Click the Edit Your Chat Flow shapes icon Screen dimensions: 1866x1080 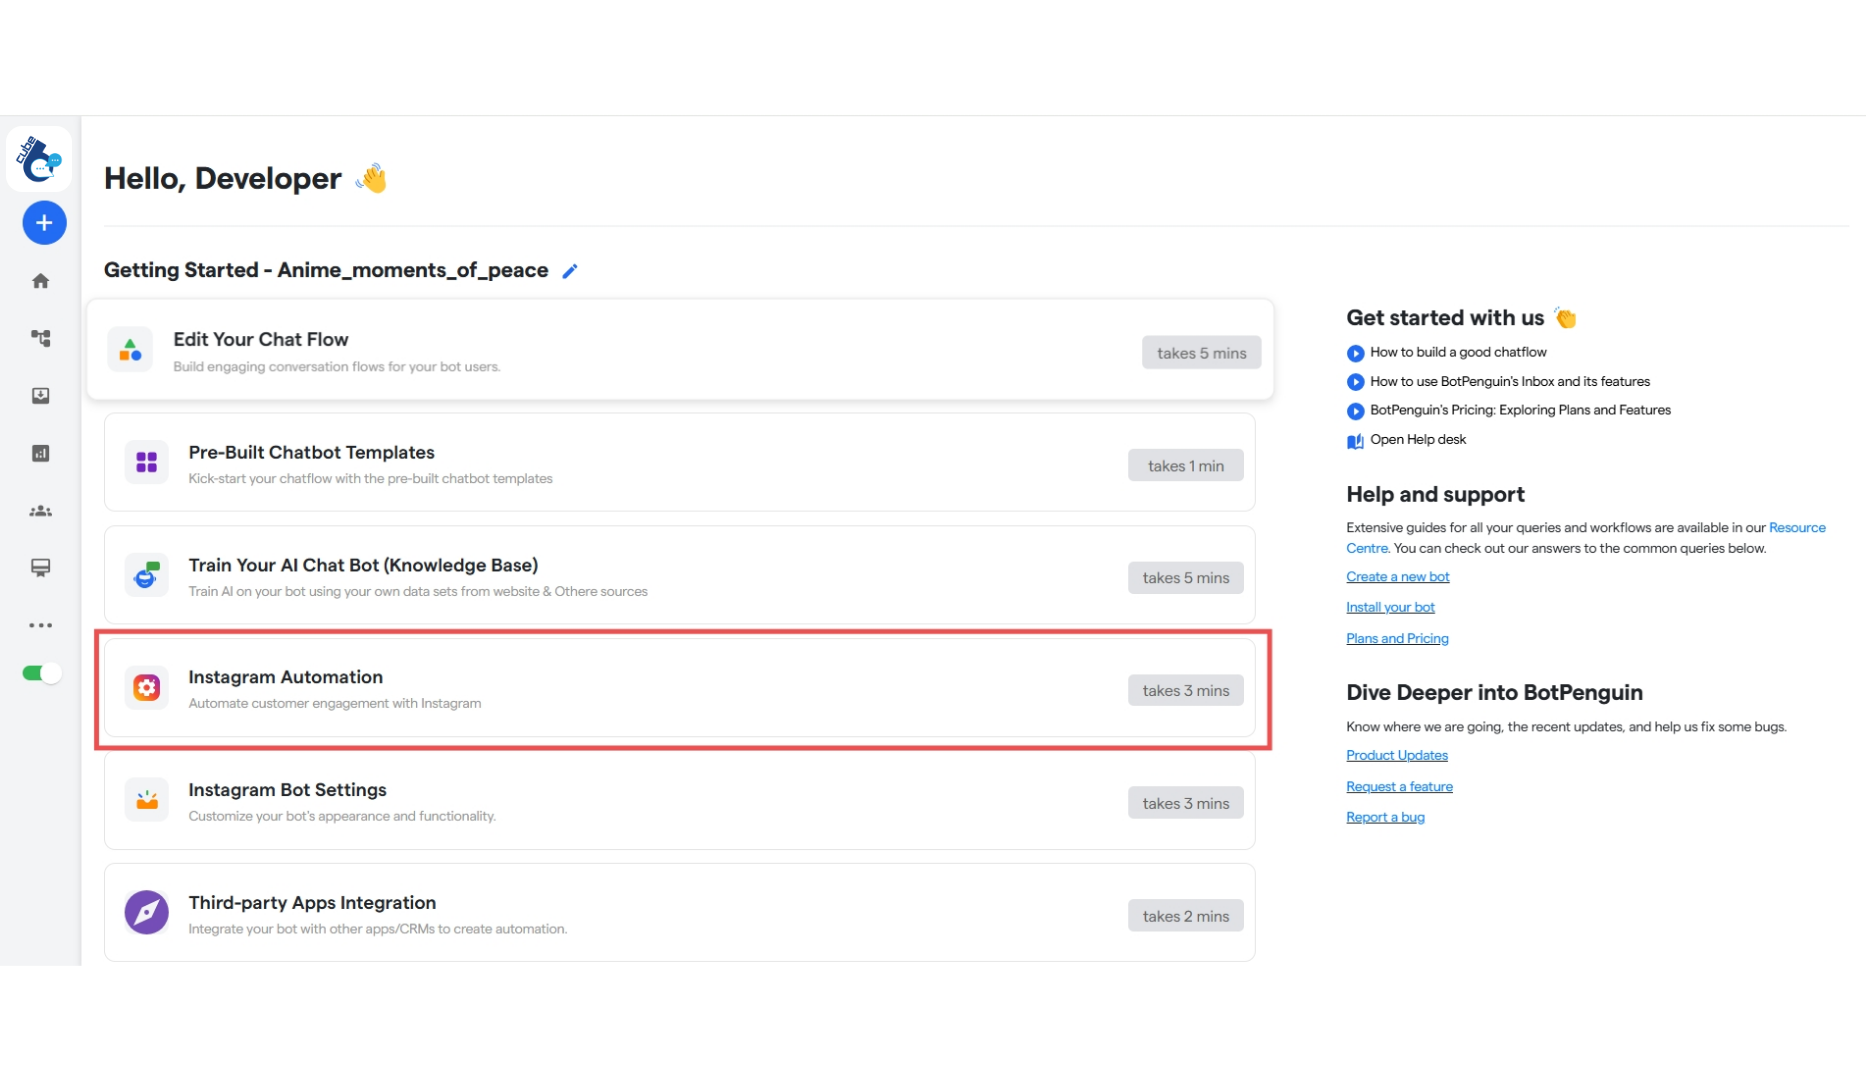(130, 350)
